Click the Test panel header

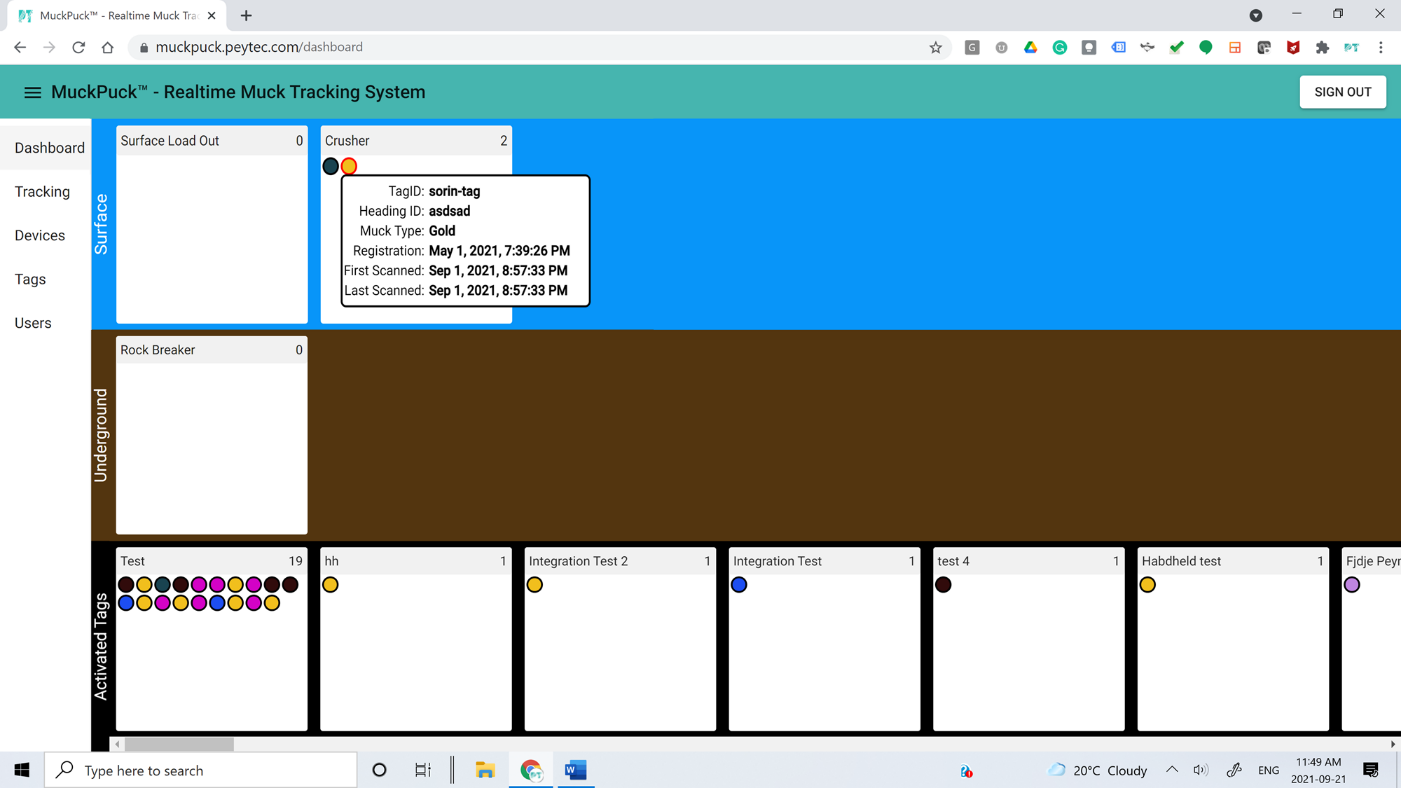coord(212,561)
